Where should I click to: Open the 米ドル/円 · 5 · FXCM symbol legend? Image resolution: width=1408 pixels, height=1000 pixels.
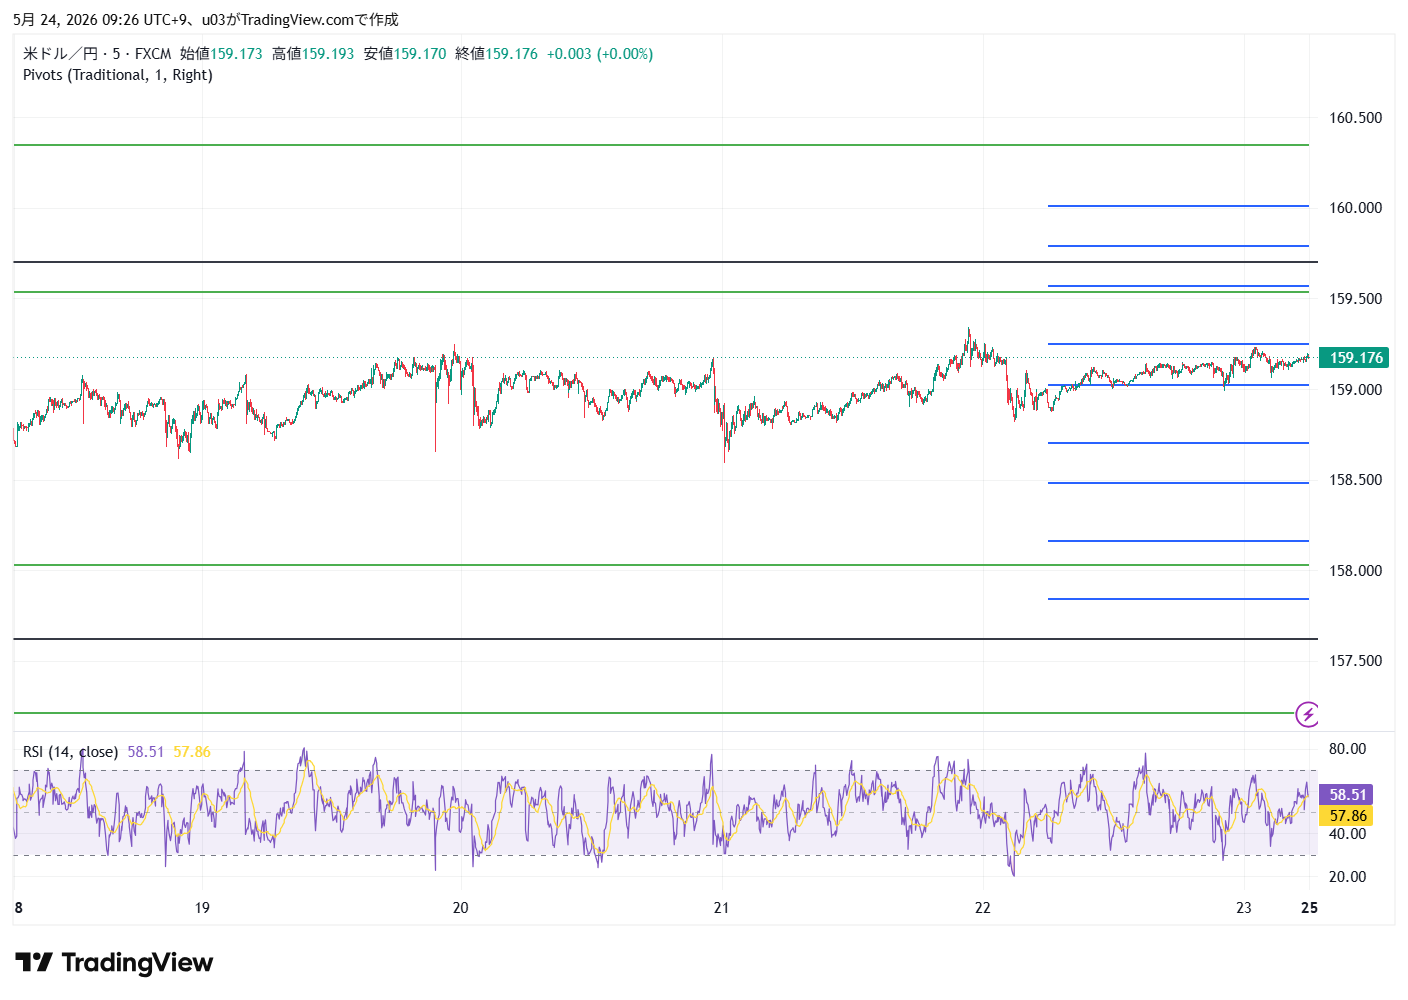[97, 54]
